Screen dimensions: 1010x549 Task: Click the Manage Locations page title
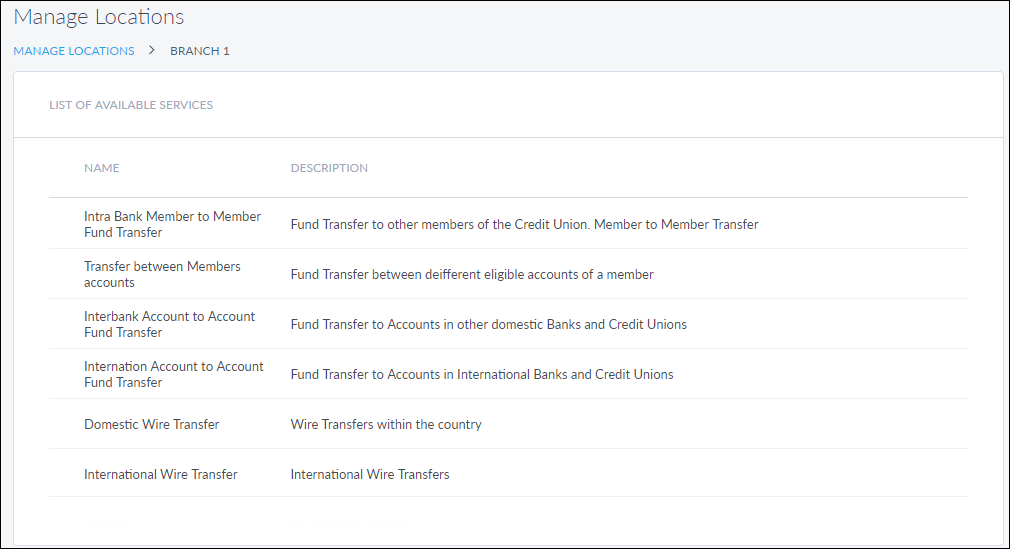click(x=99, y=17)
